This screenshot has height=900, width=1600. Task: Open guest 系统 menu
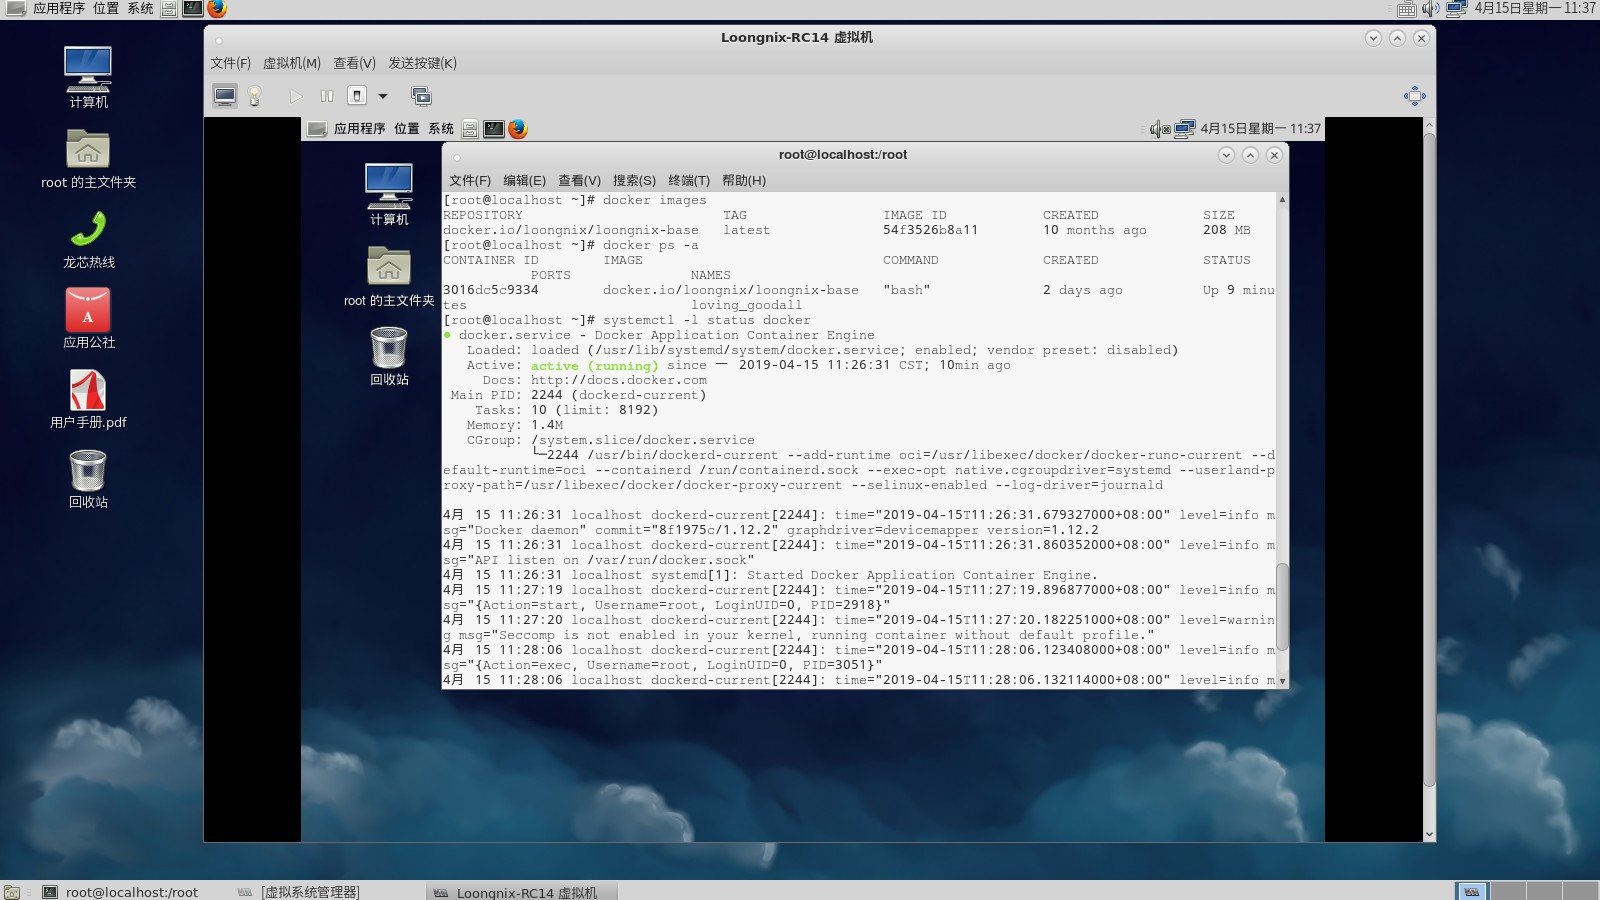(x=441, y=129)
